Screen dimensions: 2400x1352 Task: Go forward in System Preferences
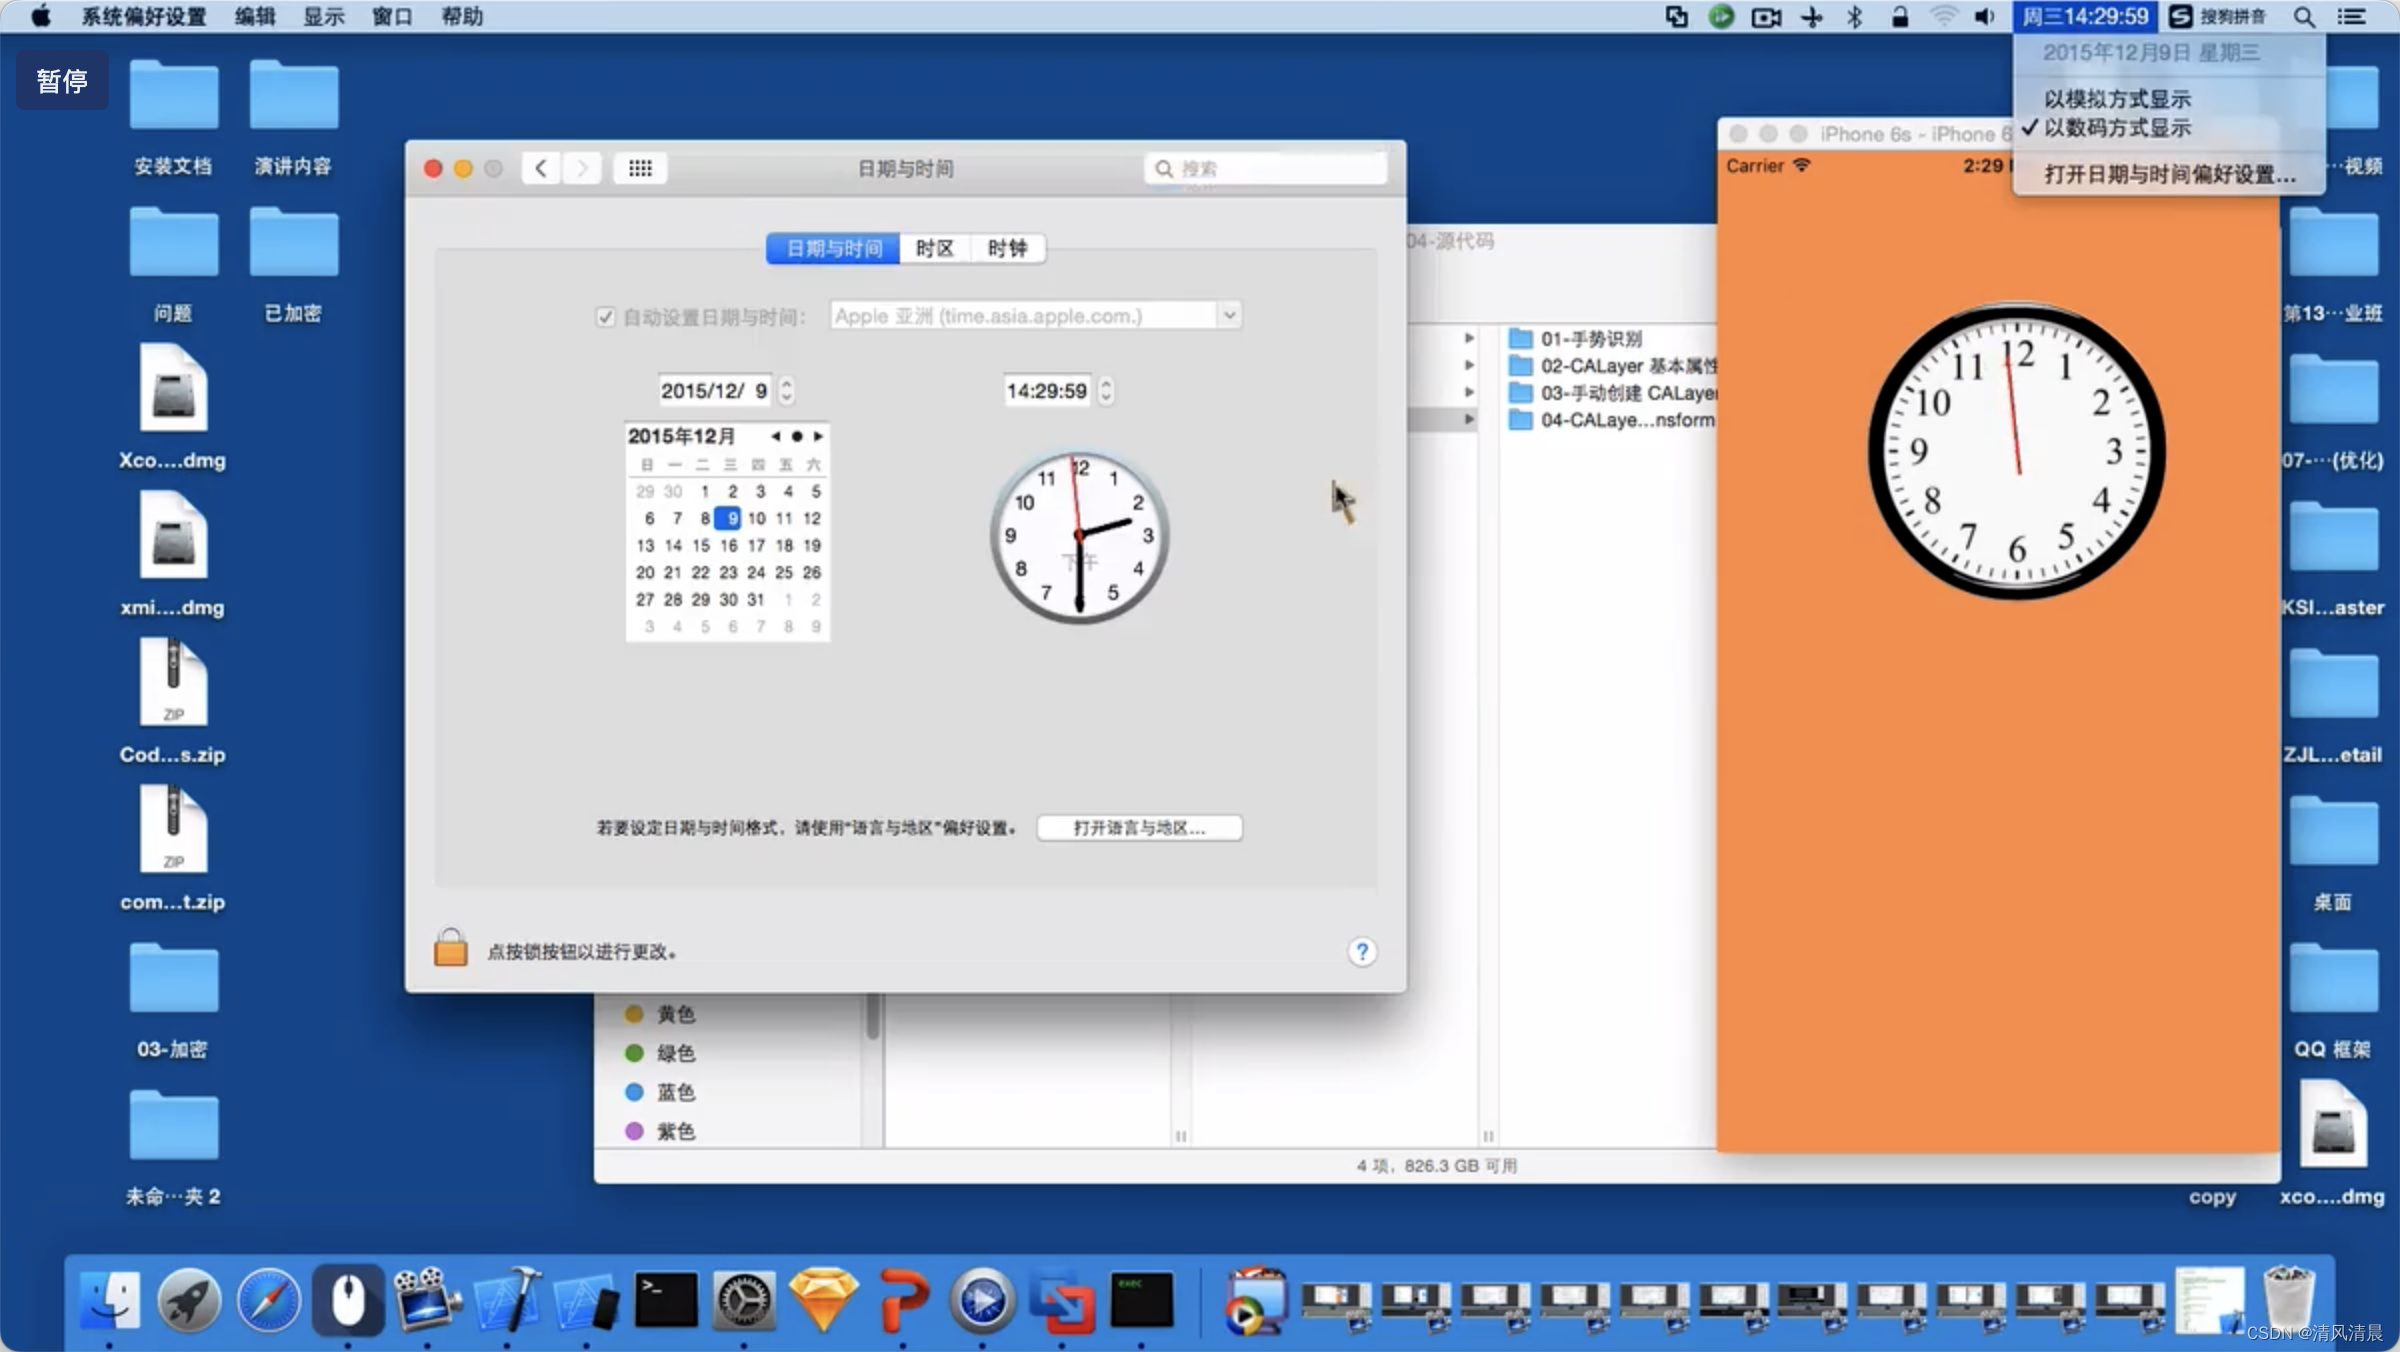[x=582, y=168]
